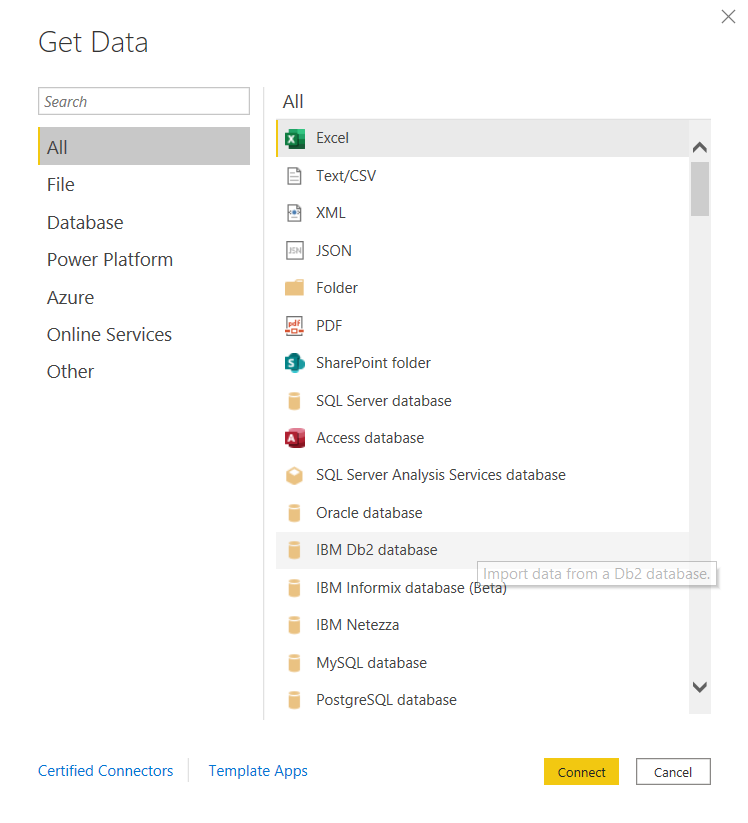Choose the PDF label

329,326
